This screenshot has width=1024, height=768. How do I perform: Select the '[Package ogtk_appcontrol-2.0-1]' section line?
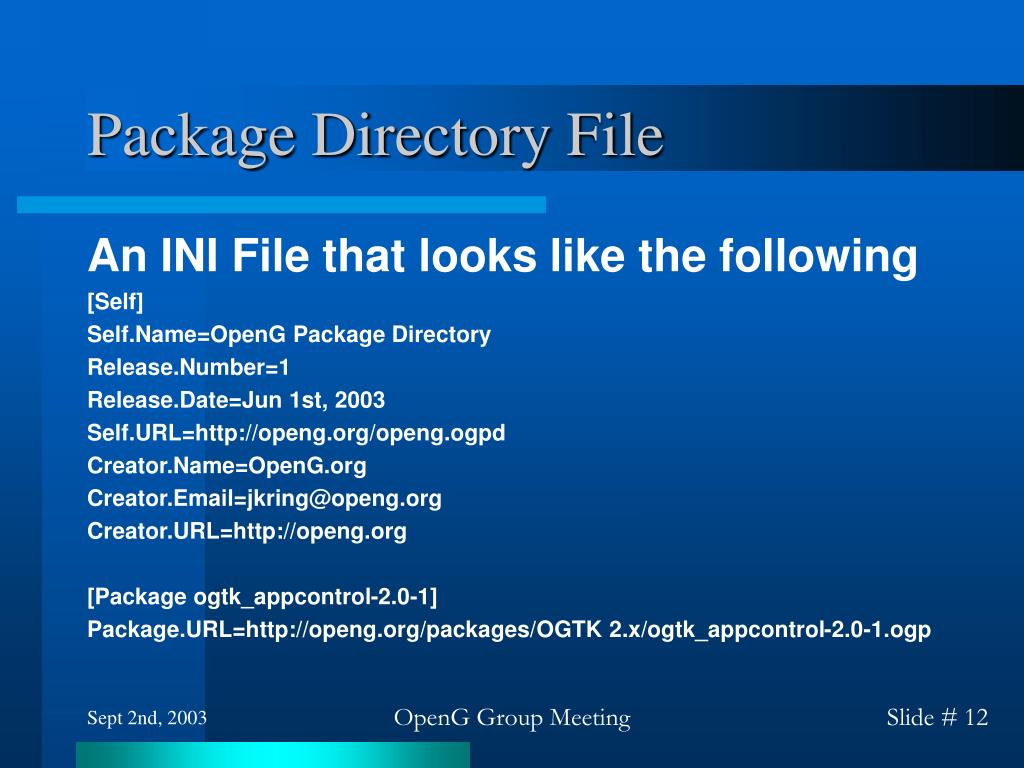(x=262, y=597)
